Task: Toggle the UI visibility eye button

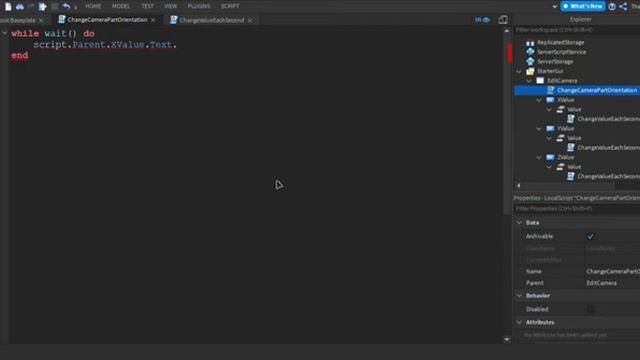Action: (482, 20)
